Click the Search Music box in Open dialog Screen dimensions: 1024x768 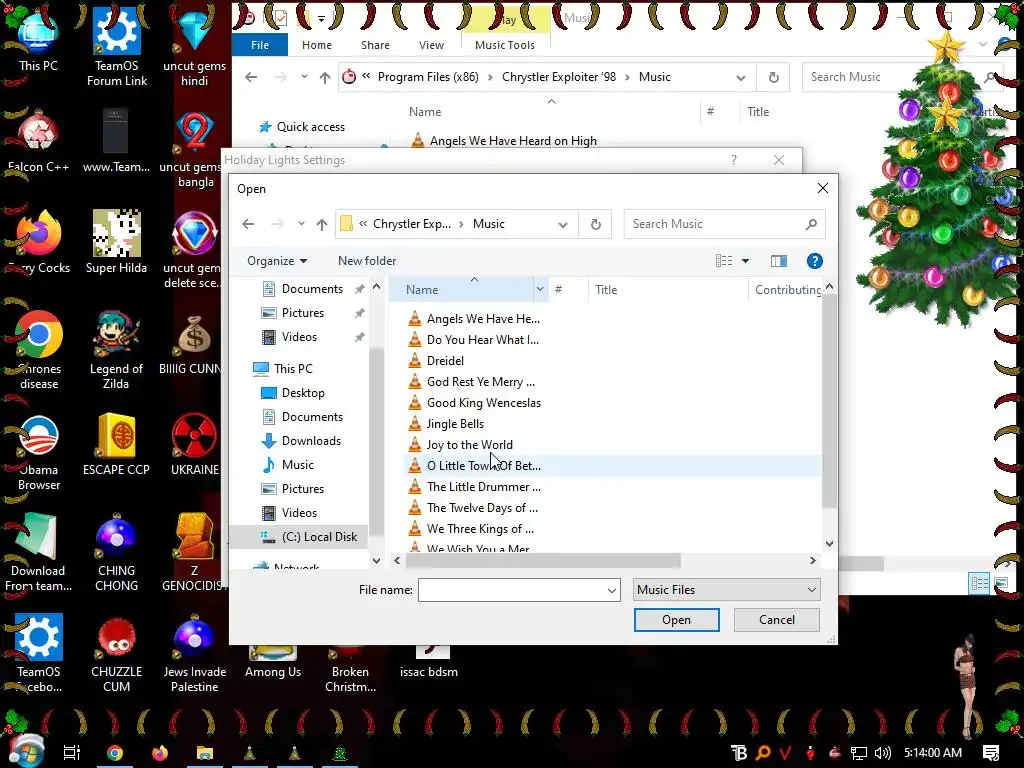point(724,224)
